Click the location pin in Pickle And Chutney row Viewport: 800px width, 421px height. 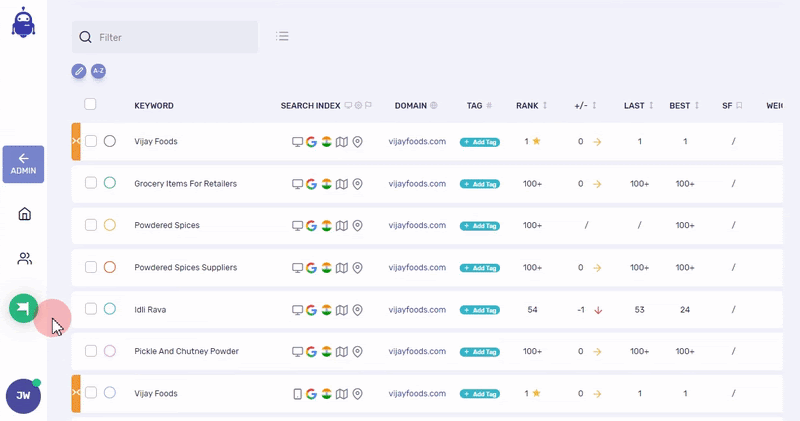pos(358,352)
